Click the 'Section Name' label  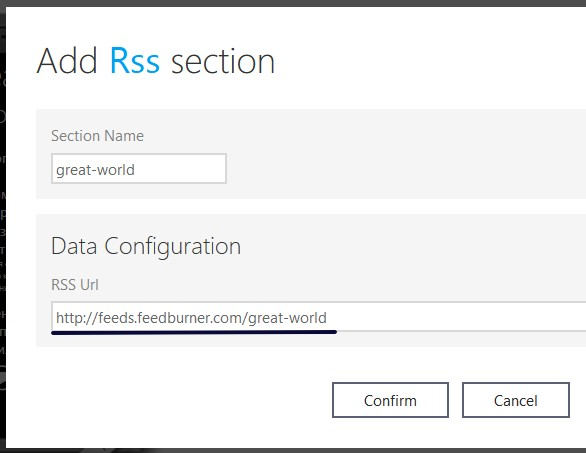pos(97,136)
